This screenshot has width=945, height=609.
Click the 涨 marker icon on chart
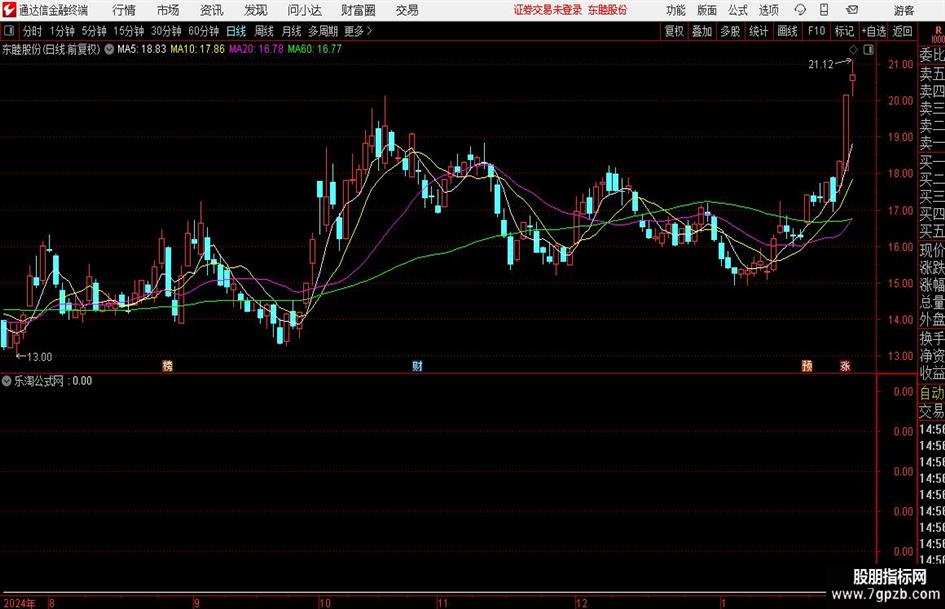(x=846, y=366)
